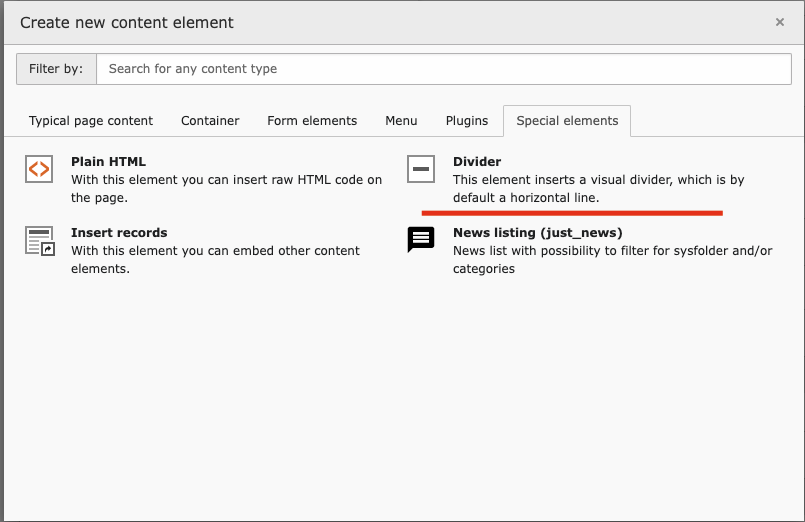Image resolution: width=805 pixels, height=522 pixels.
Task: Select the Divider title link
Action: 477,161
